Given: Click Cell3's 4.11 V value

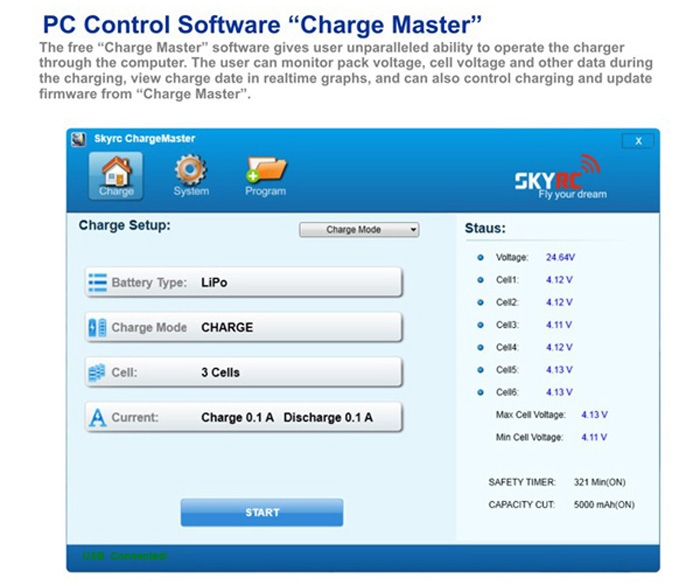Looking at the screenshot, I should point(559,325).
